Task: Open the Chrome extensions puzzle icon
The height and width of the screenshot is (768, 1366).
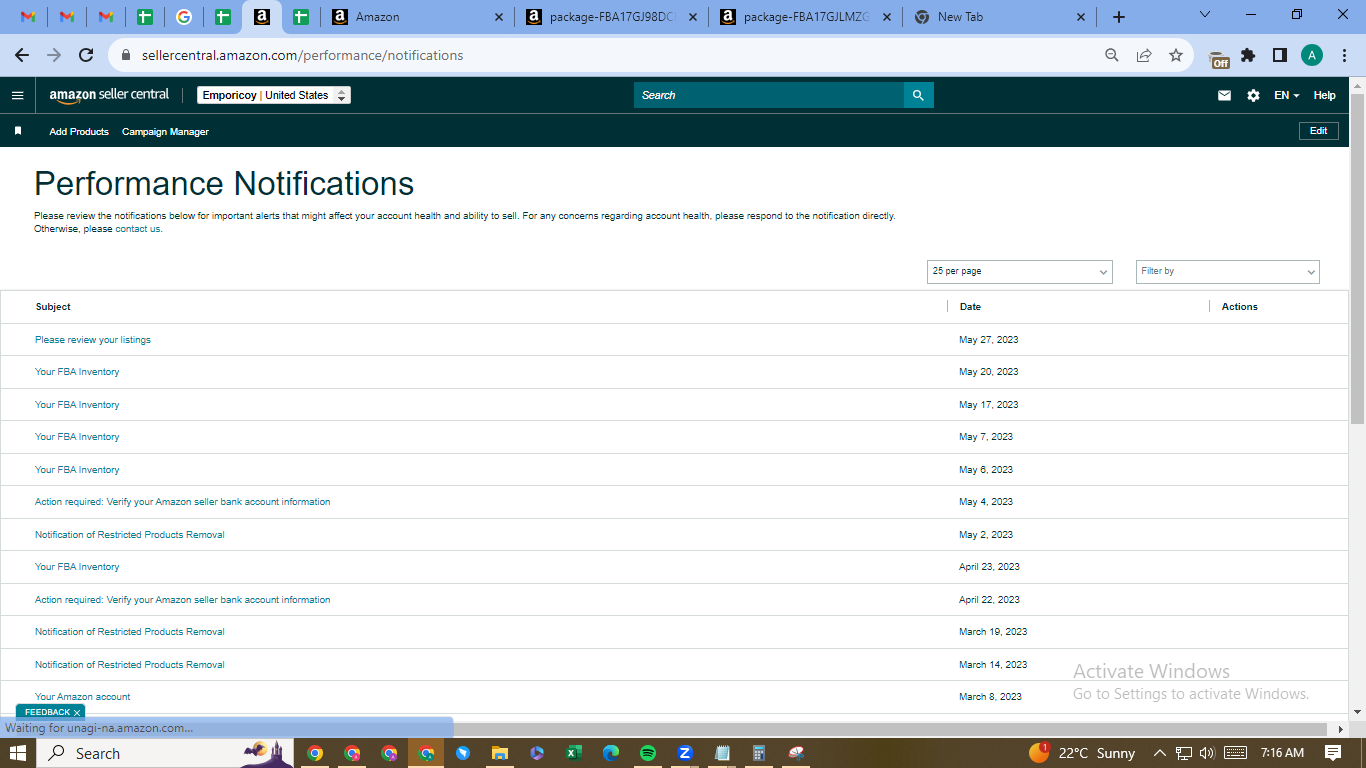Action: 1248,55
